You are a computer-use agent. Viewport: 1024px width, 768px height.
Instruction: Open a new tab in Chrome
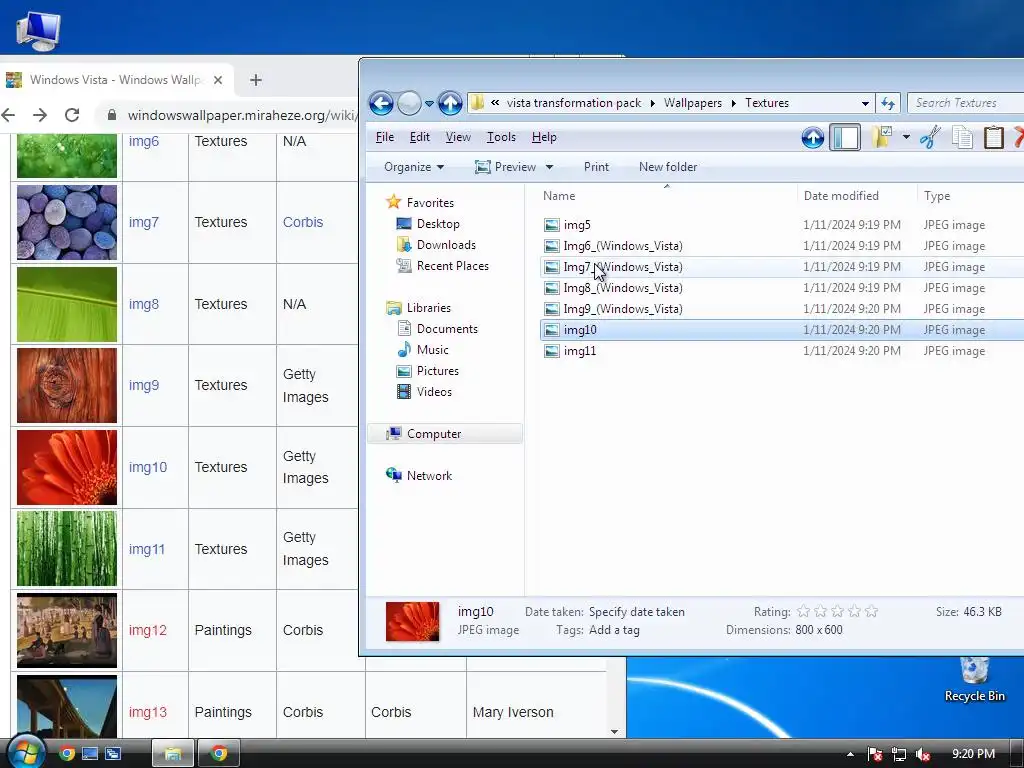click(x=256, y=80)
